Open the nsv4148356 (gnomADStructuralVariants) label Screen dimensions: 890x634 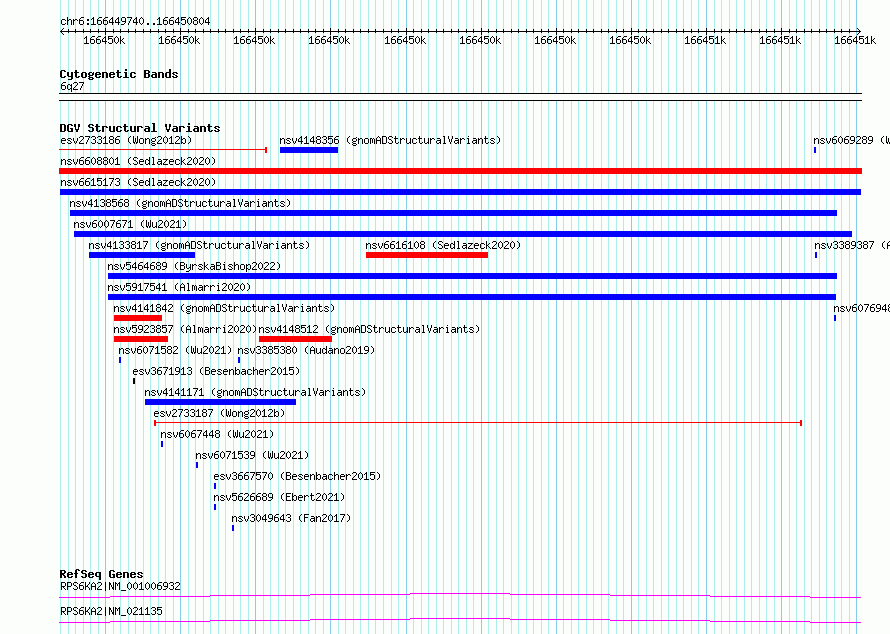(x=391, y=140)
